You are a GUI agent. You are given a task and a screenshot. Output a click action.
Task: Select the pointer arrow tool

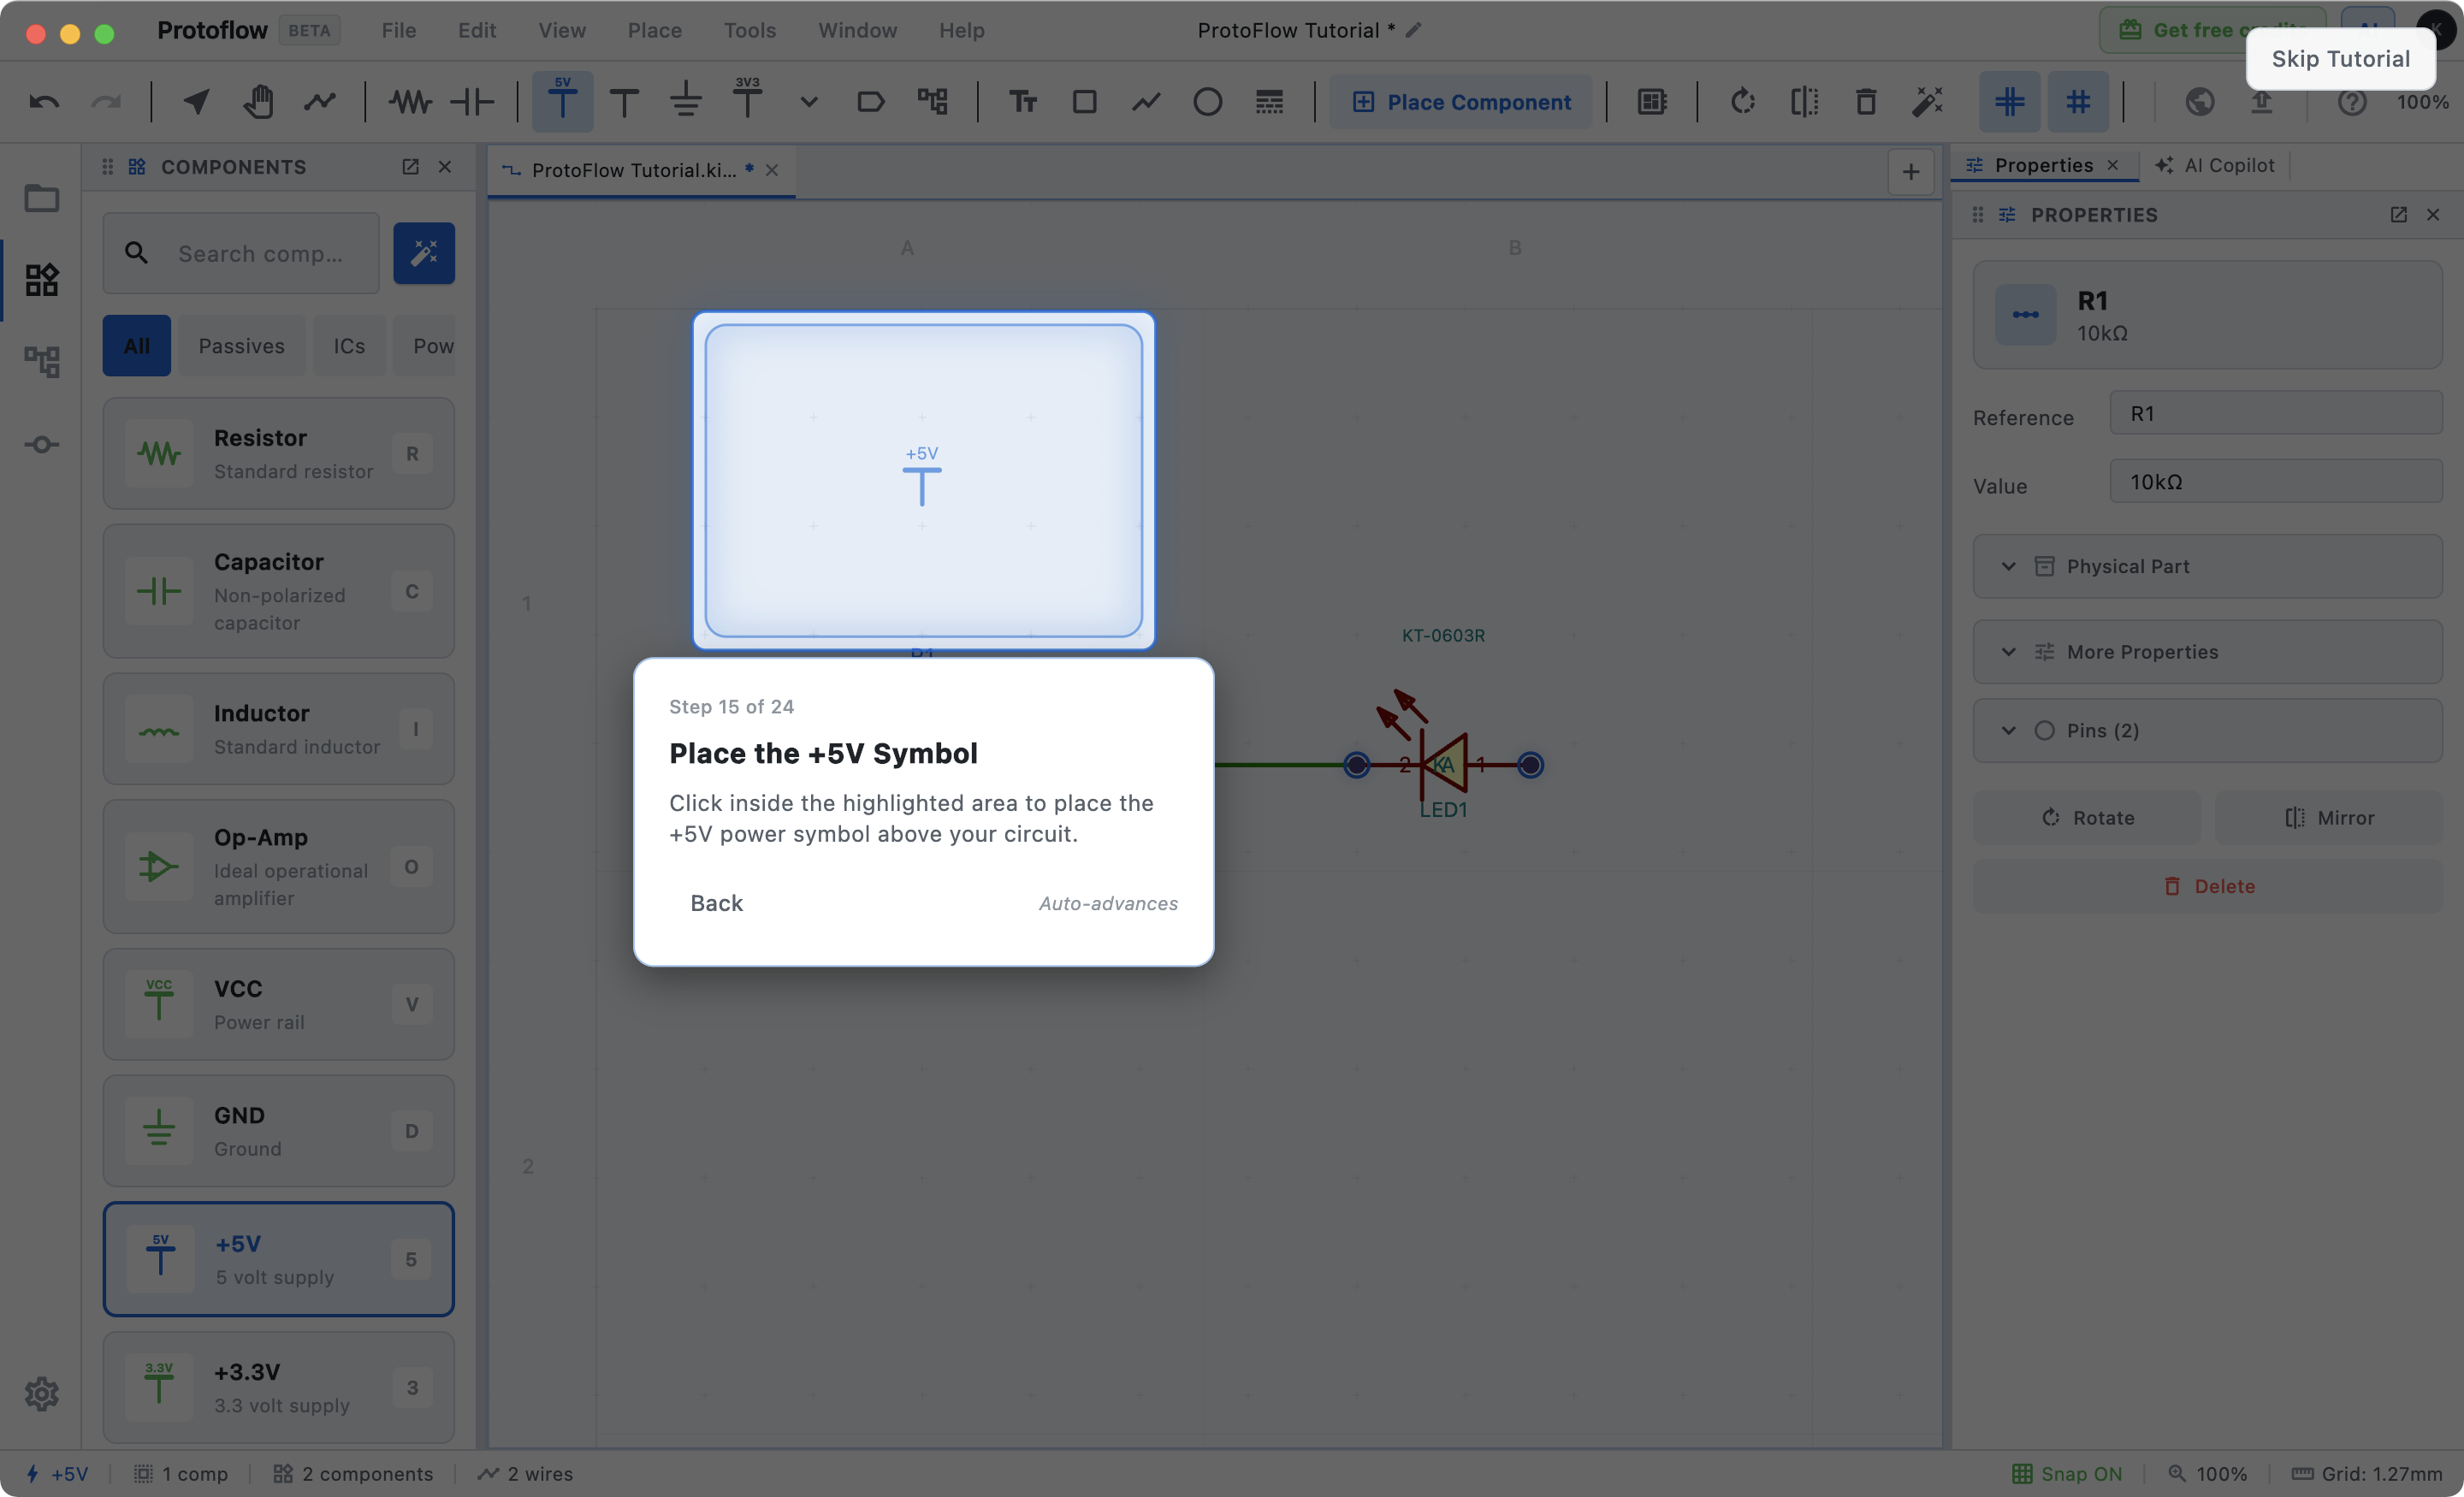click(196, 101)
